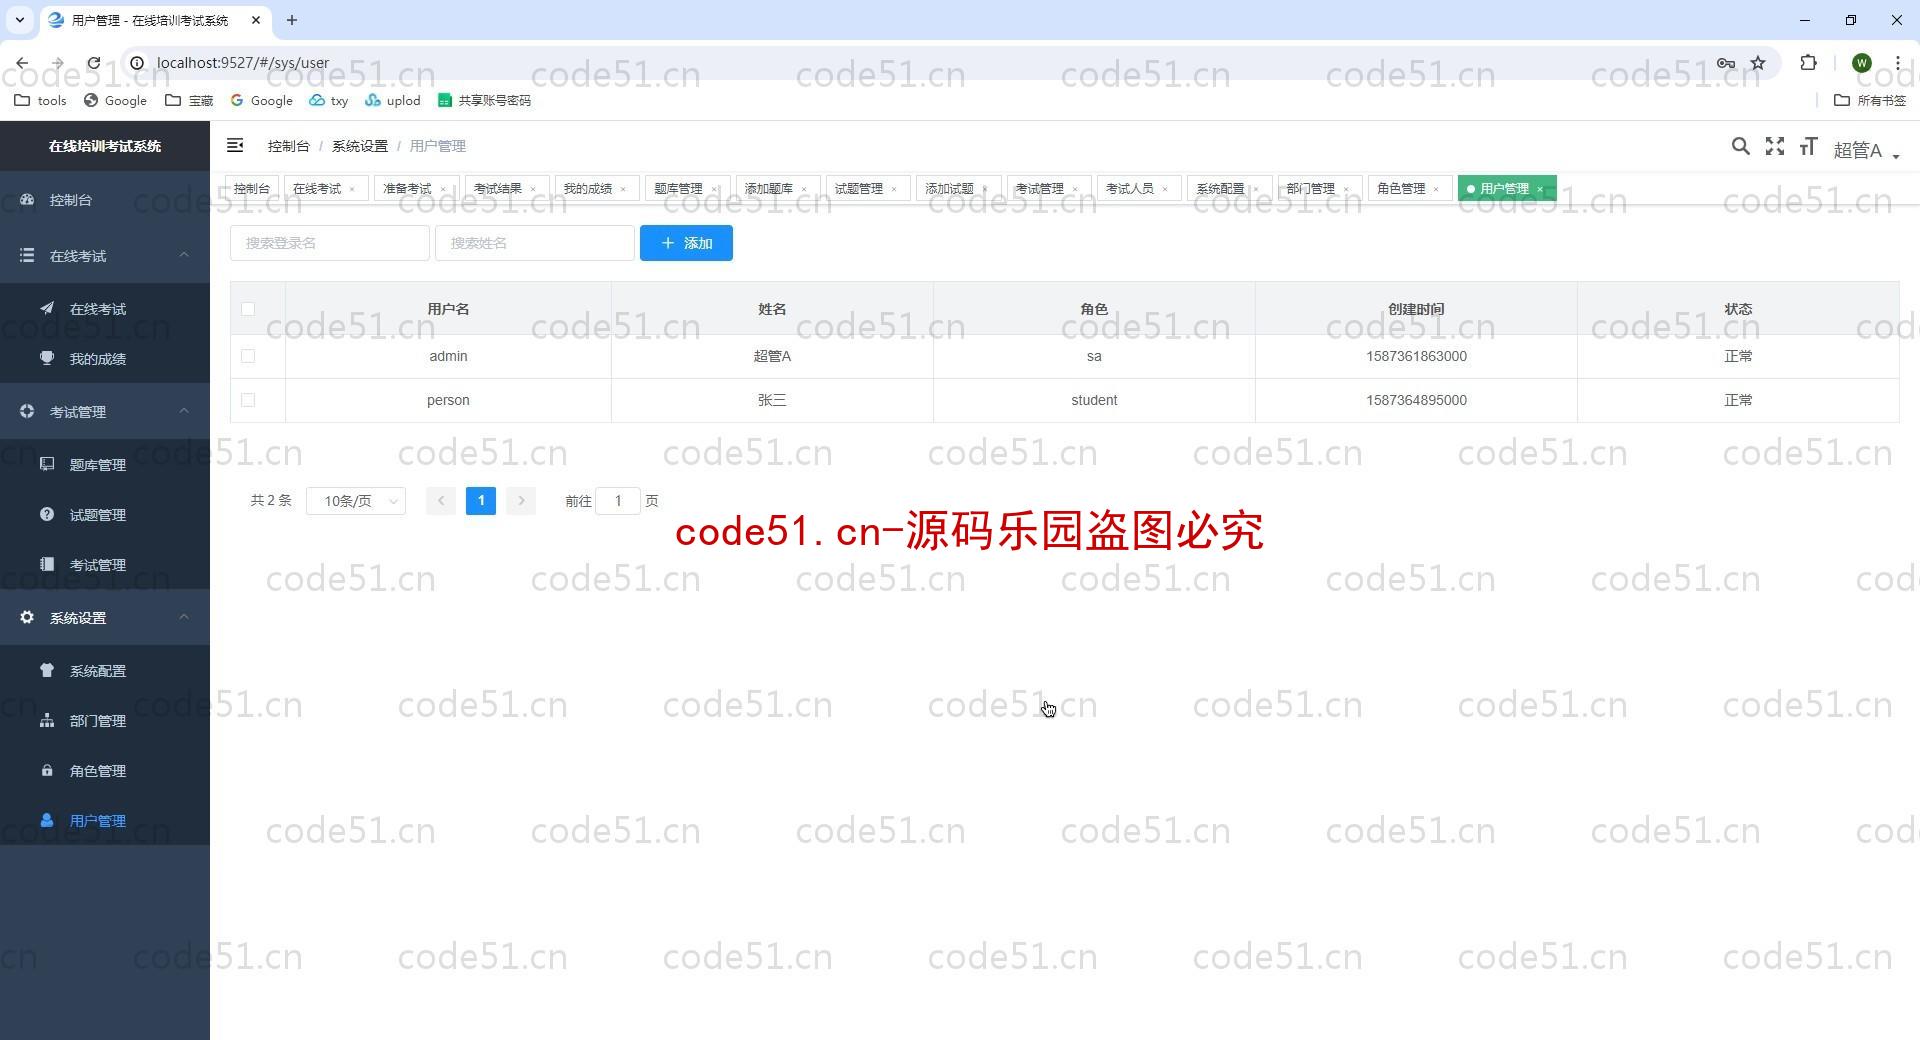
Task: Focus the 搜索姓名 input
Action: click(x=535, y=243)
